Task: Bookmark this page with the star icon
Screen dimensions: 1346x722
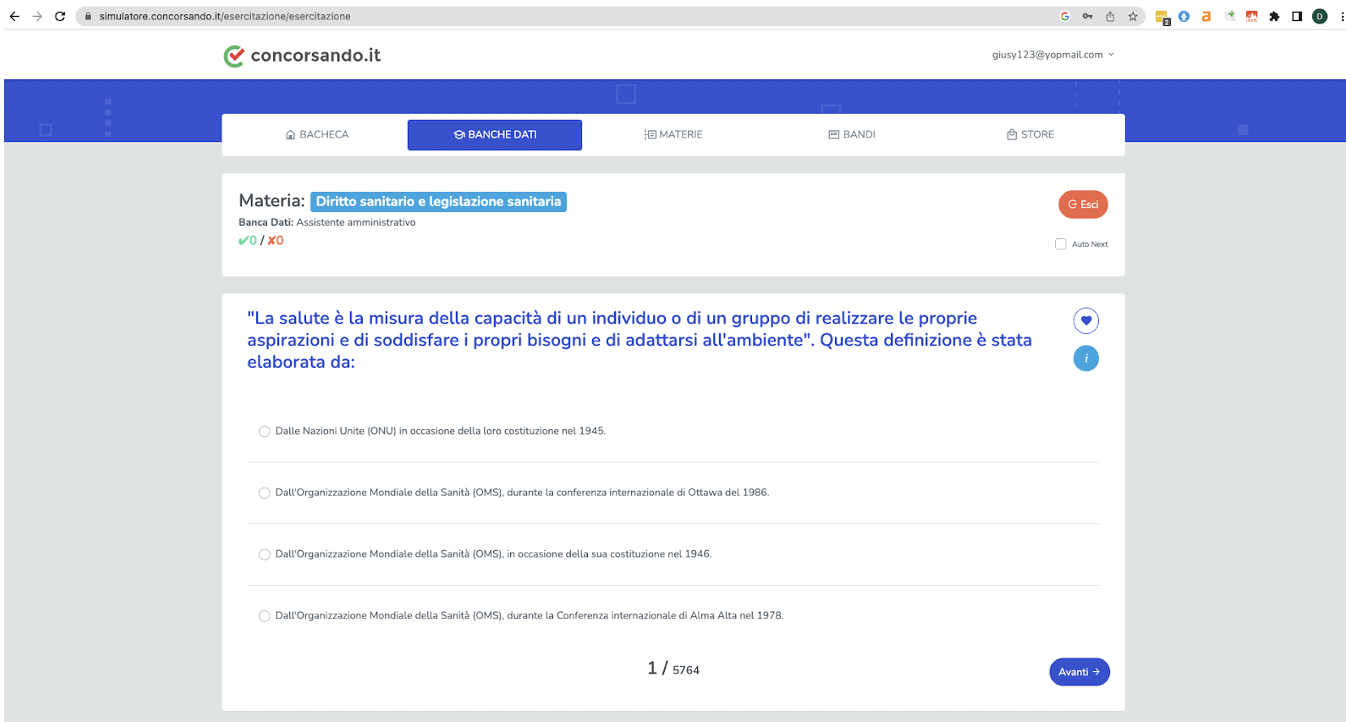Action: (x=1133, y=16)
